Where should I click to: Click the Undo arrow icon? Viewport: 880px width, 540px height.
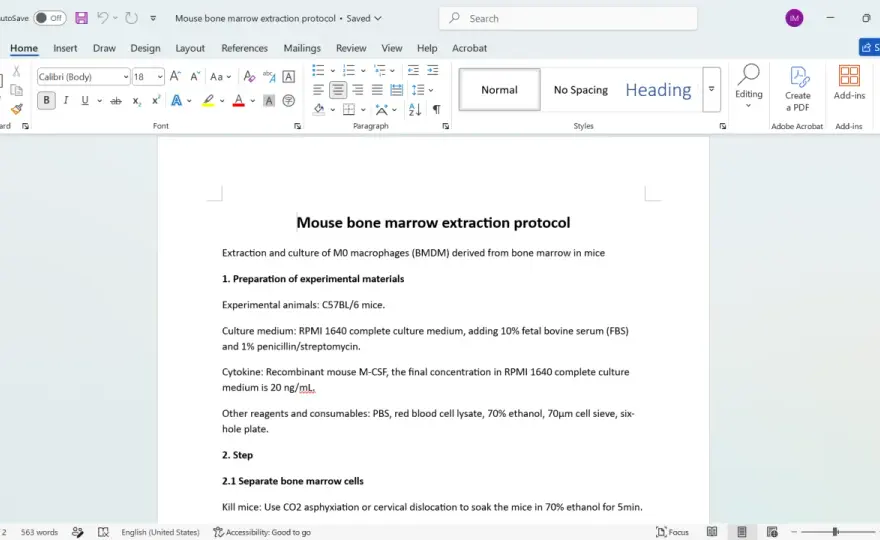(x=102, y=18)
